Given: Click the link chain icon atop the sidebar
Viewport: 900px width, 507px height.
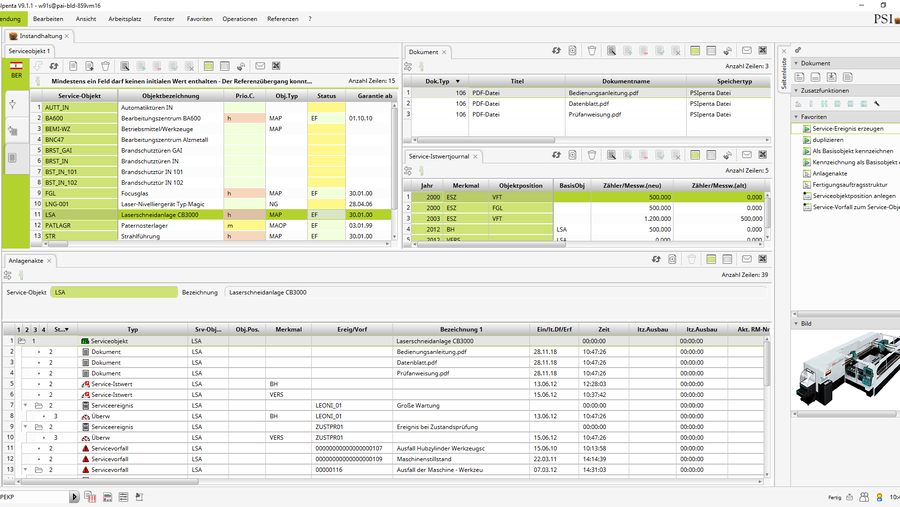Looking at the screenshot, I should [x=798, y=50].
